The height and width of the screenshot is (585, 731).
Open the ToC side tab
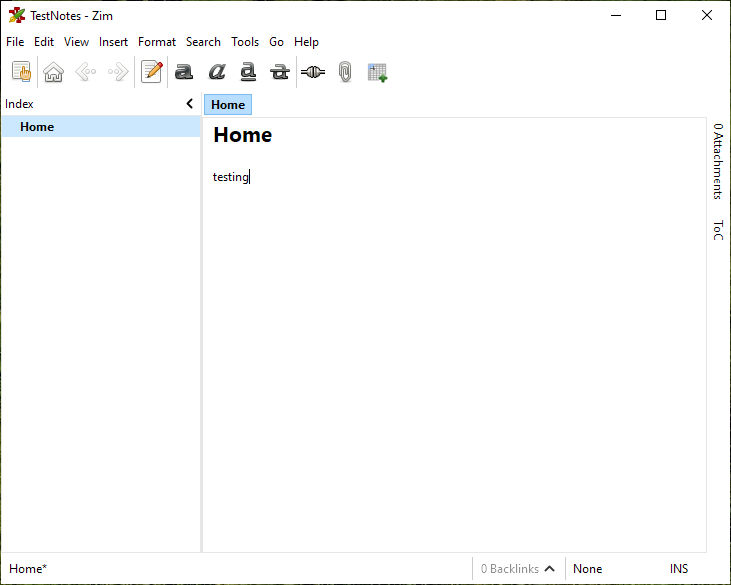[x=718, y=230]
